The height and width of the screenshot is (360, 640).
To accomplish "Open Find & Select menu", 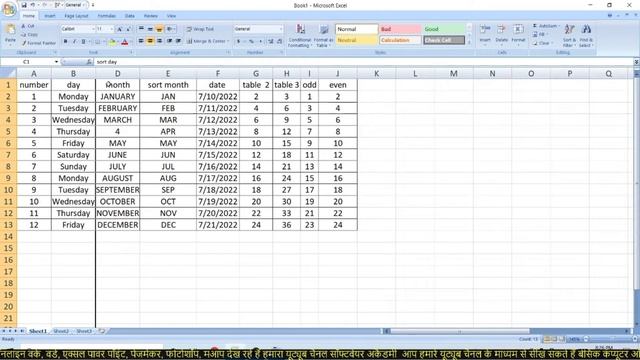I will [x=586, y=36].
